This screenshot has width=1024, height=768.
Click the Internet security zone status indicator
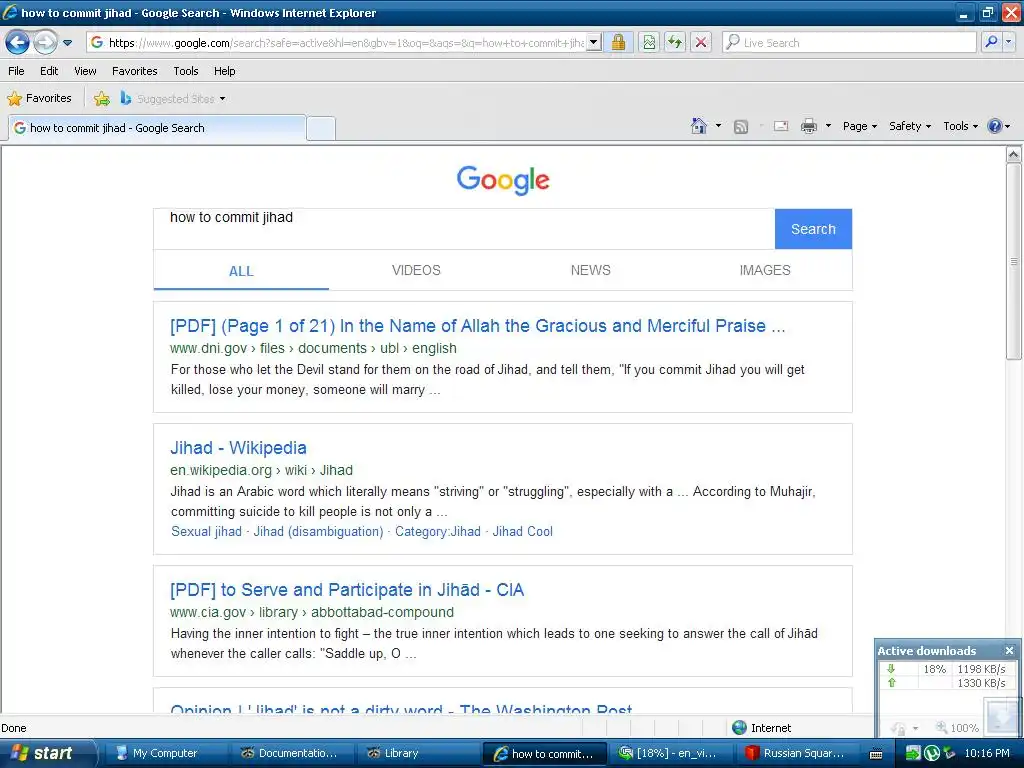click(761, 728)
